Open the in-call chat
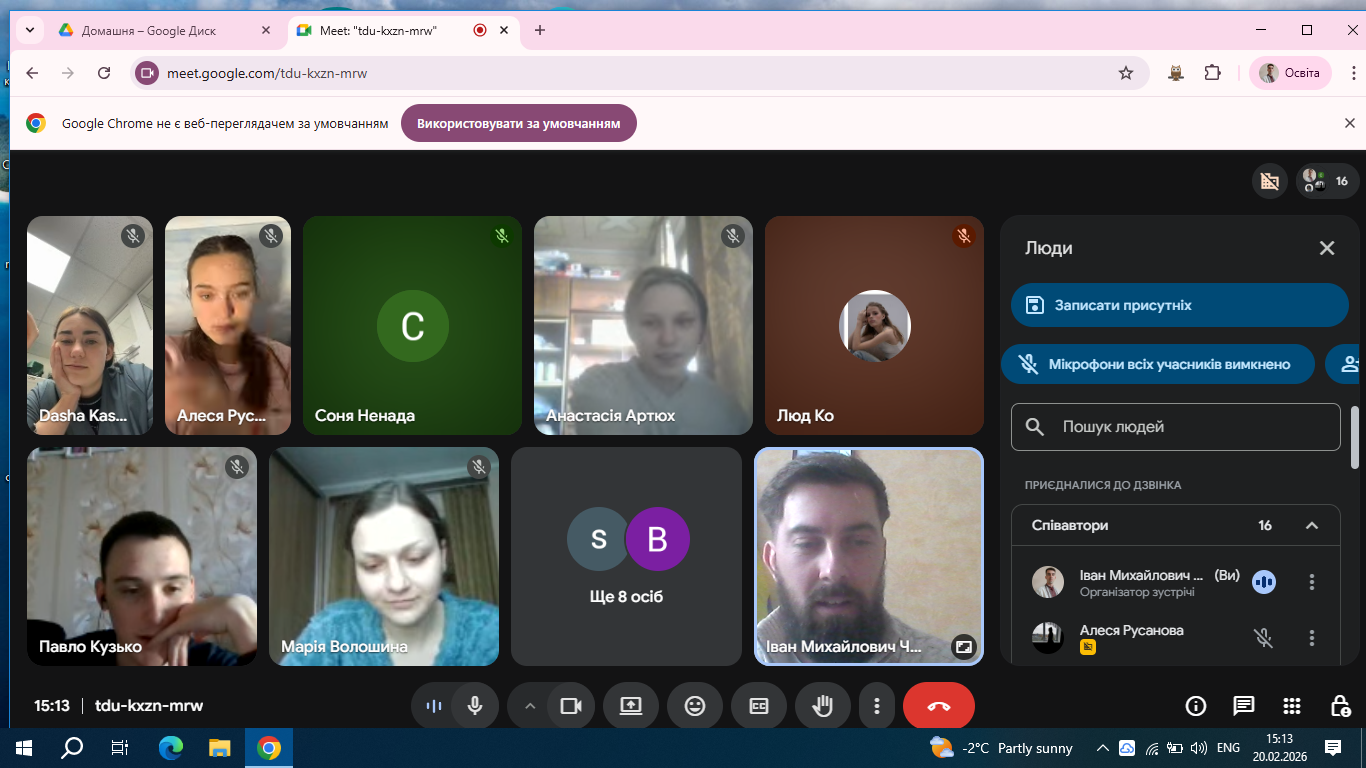This screenshot has width=1366, height=768. (1244, 706)
